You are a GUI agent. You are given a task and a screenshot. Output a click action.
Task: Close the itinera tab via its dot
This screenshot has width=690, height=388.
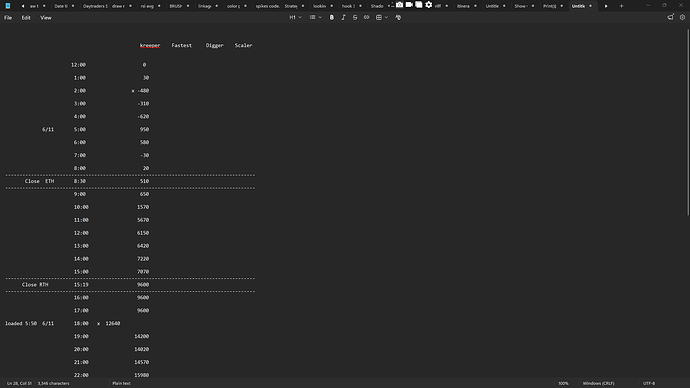pyautogui.click(x=475, y=6)
